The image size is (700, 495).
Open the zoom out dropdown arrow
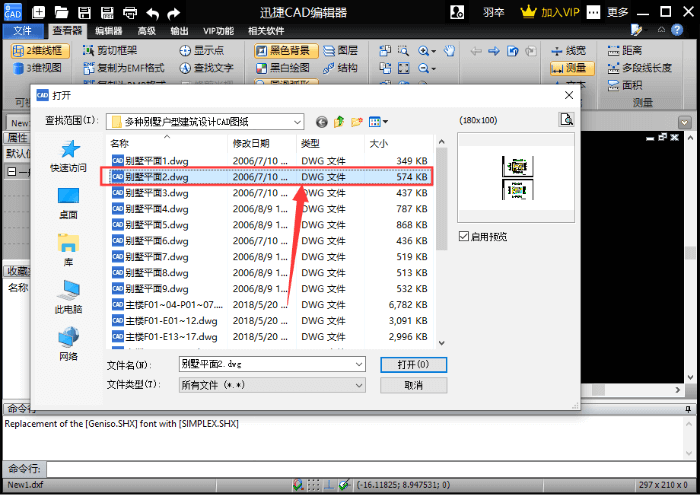[433, 69]
